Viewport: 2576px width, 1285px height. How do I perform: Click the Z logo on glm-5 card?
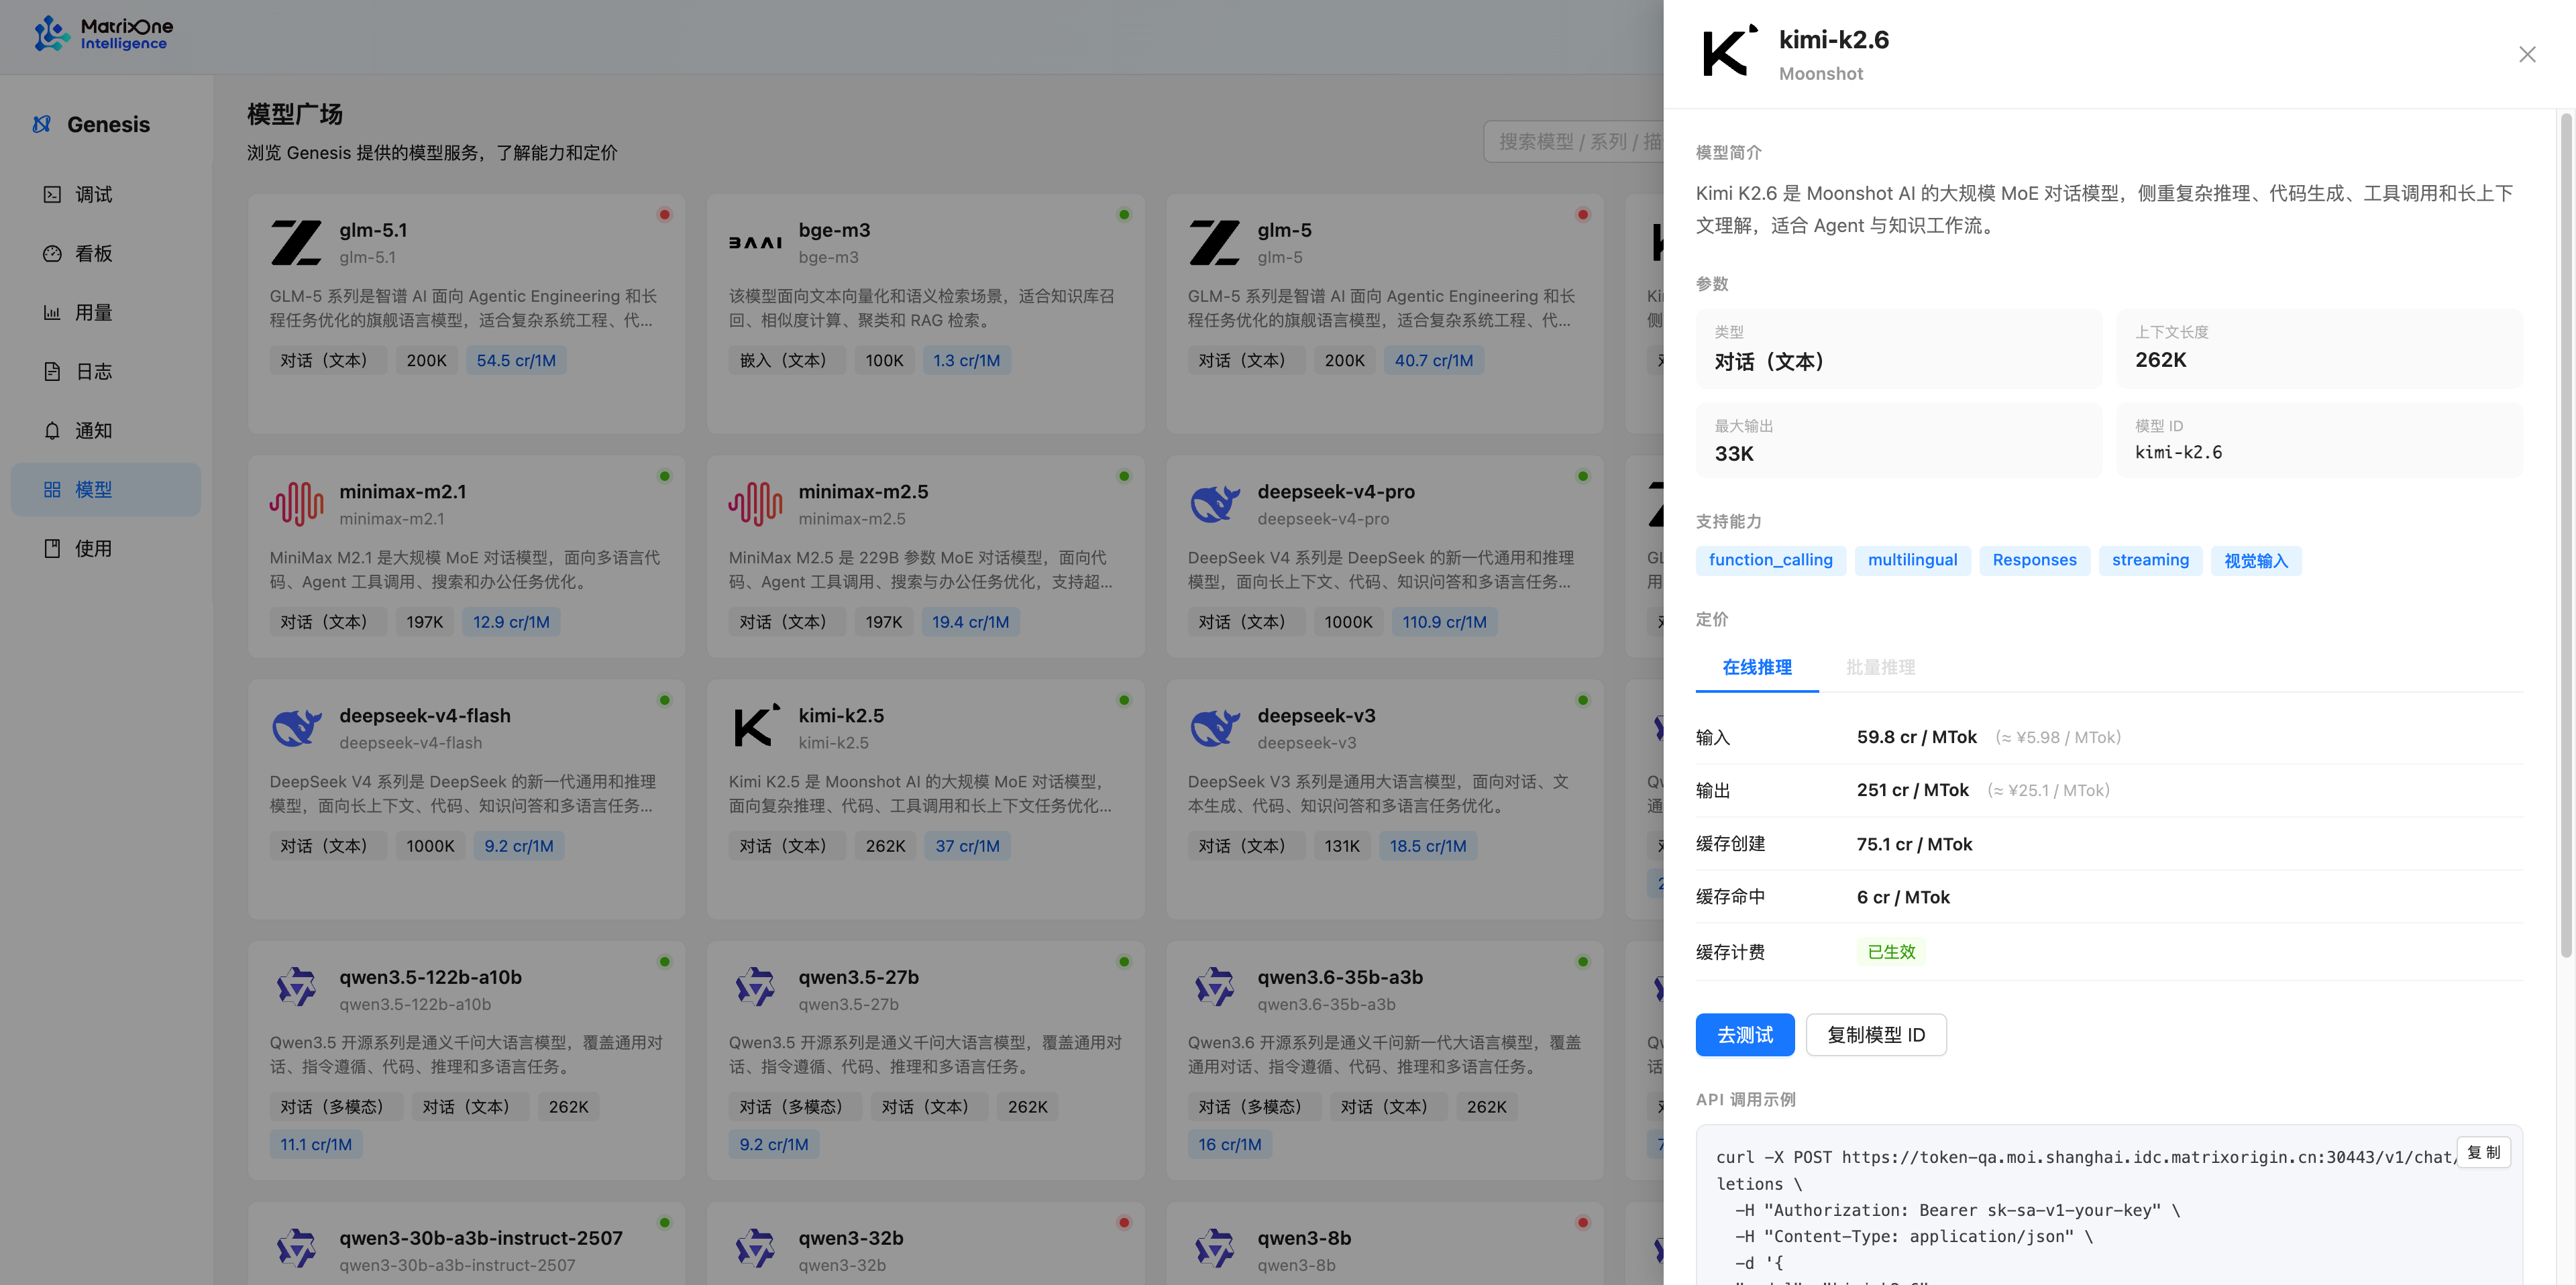[x=1214, y=243]
